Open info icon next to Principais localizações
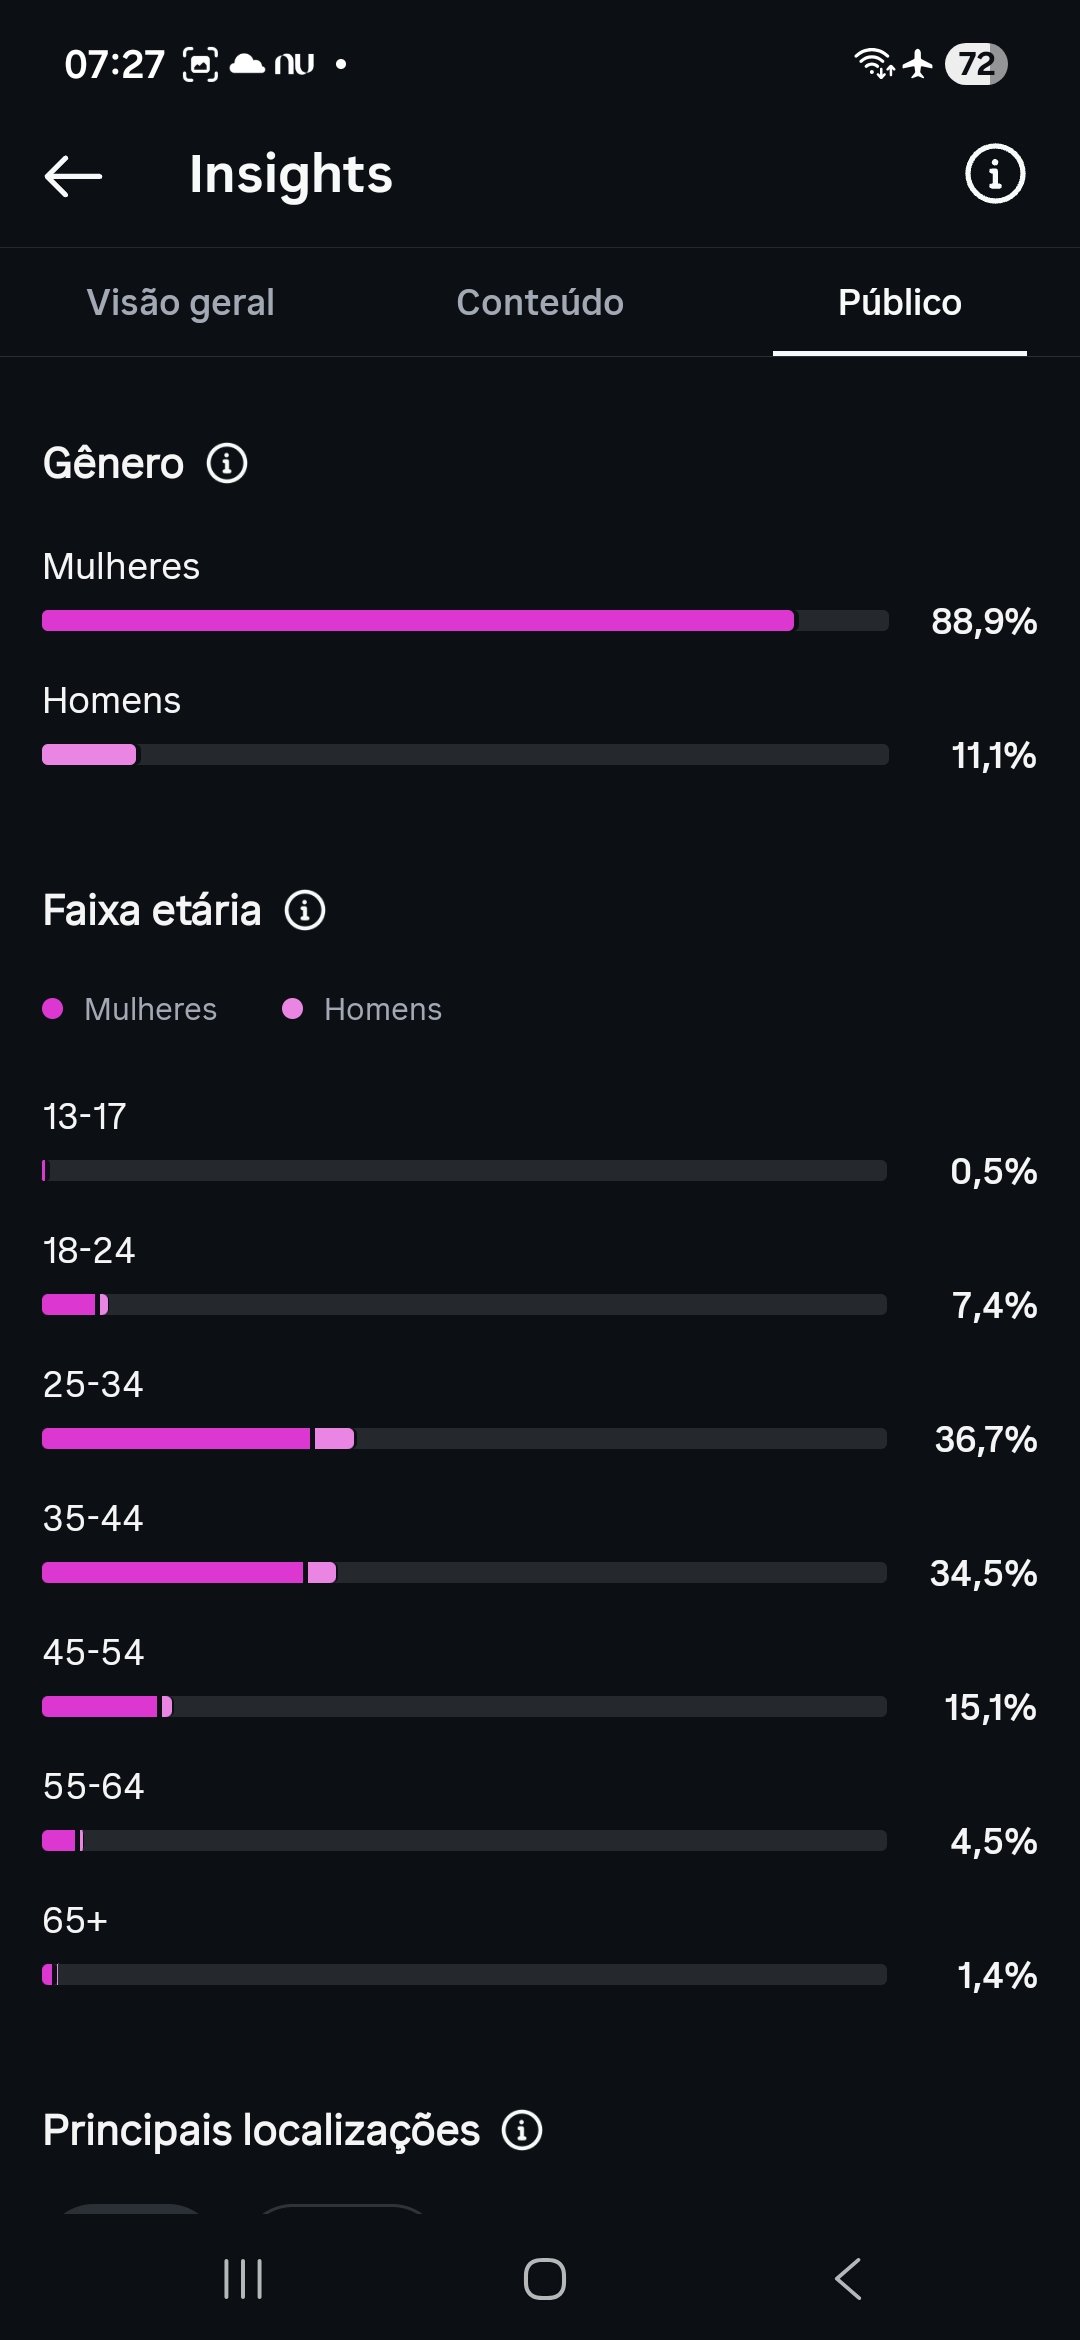The image size is (1080, 2340). pos(522,2130)
